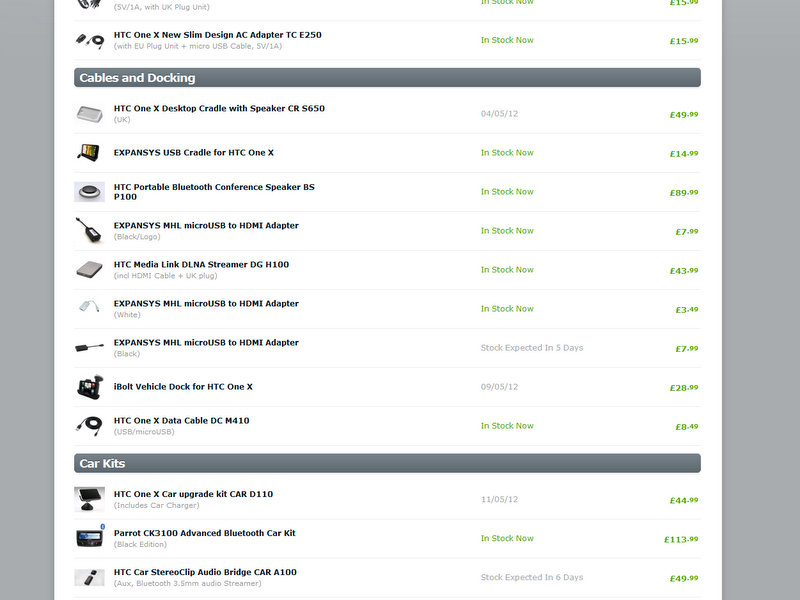Click the £49.99 Car StereoClip price
Viewport: 800px width, 600px height.
pos(684,578)
